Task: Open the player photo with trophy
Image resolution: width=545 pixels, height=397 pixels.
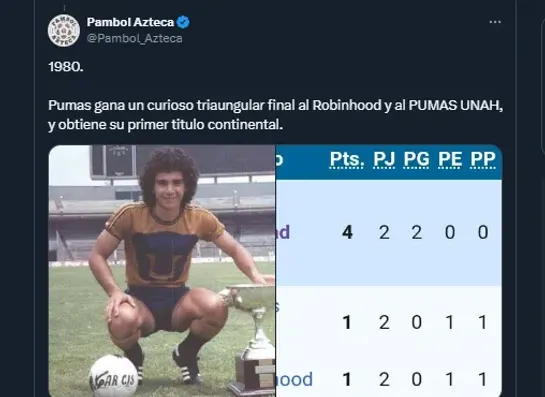Action: pos(162,271)
